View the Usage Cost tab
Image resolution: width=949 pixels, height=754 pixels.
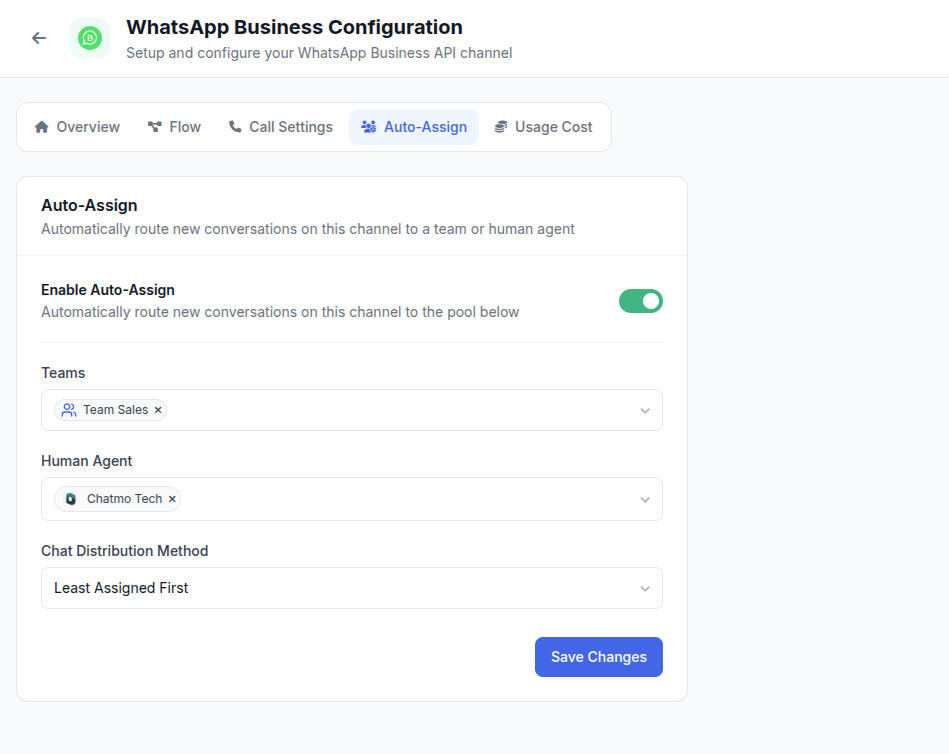(543, 127)
